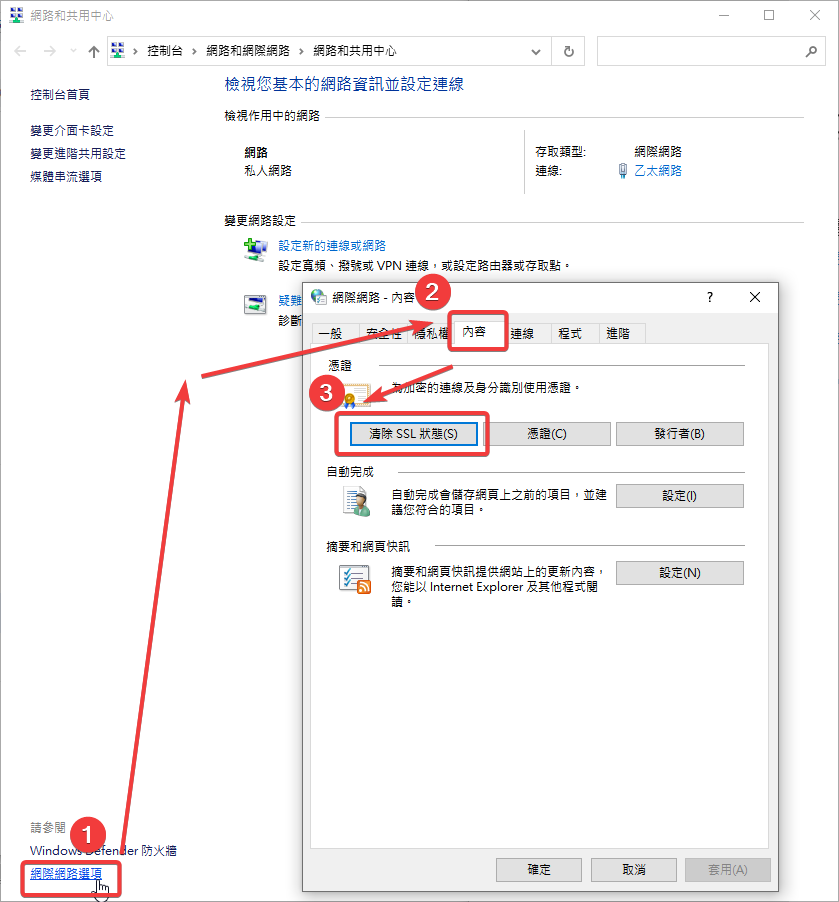This screenshot has width=839, height=902.
Task: Click the search magnifier icon
Action: pyautogui.click(x=811, y=51)
